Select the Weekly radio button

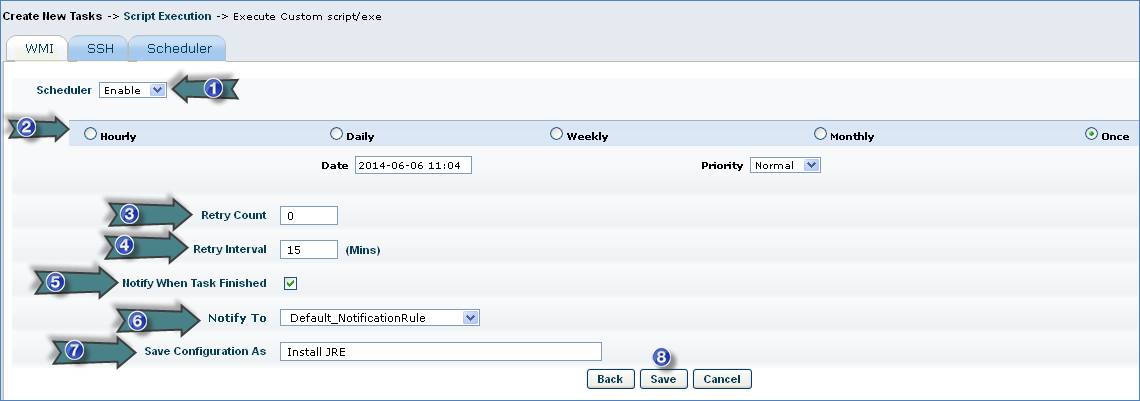pos(557,134)
